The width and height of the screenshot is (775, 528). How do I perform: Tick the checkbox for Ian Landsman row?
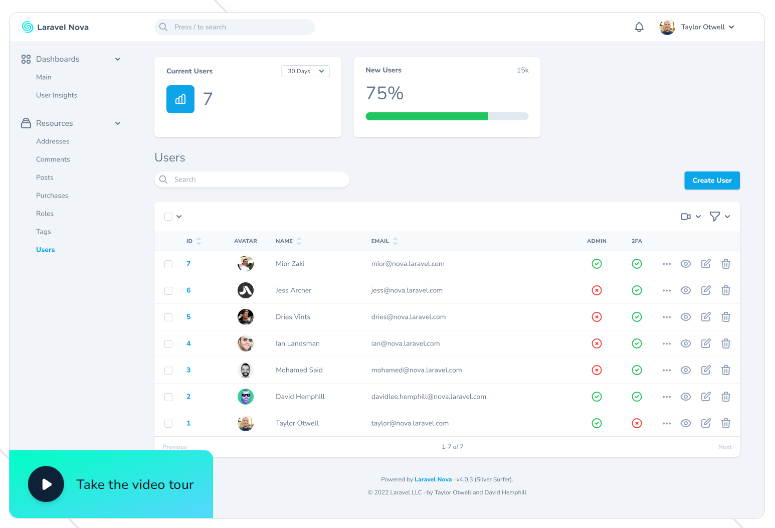coord(169,344)
